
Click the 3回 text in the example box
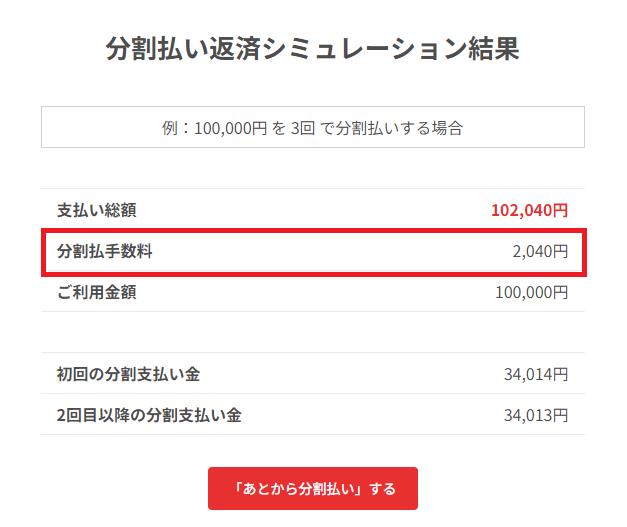(x=303, y=128)
